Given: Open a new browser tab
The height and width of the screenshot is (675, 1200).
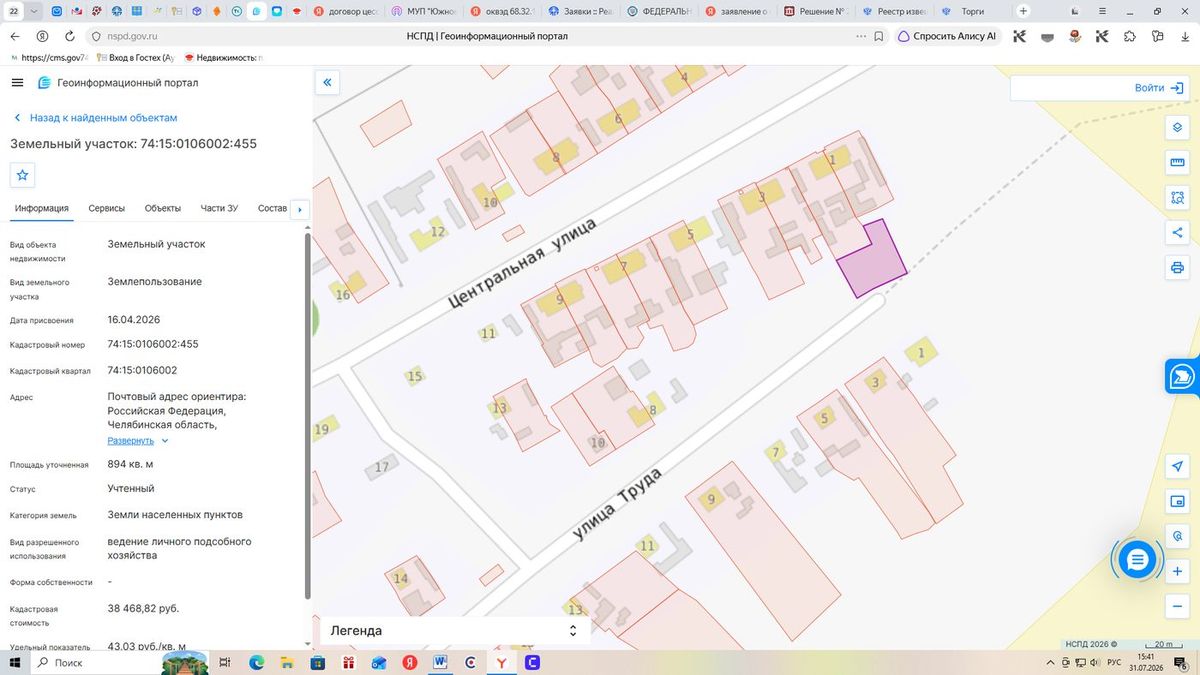Looking at the screenshot, I should pyautogui.click(x=1023, y=11).
